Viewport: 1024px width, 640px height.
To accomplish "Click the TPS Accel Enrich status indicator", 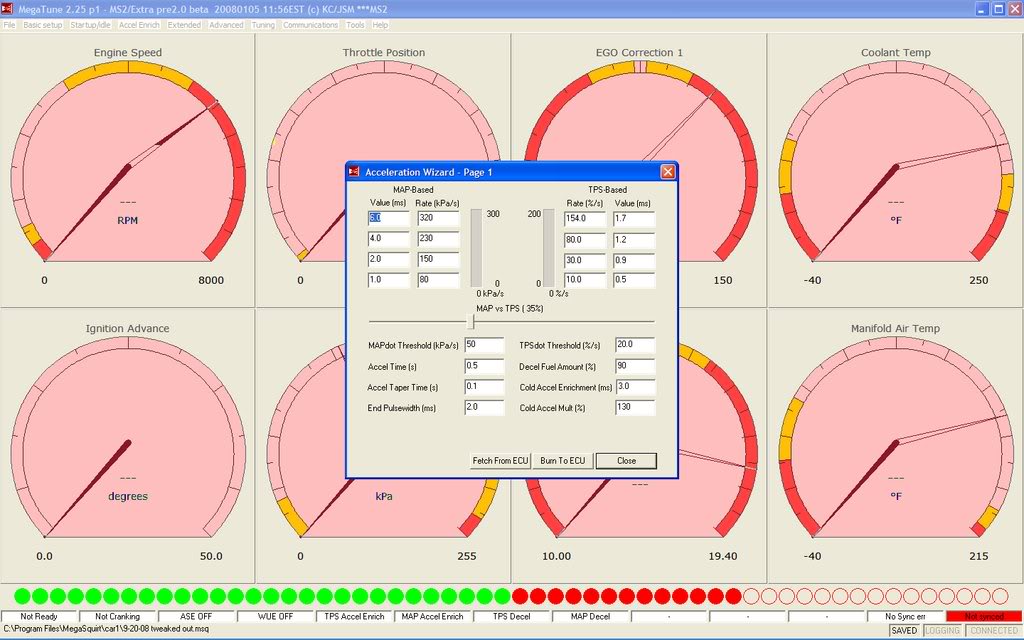I will coord(354,616).
